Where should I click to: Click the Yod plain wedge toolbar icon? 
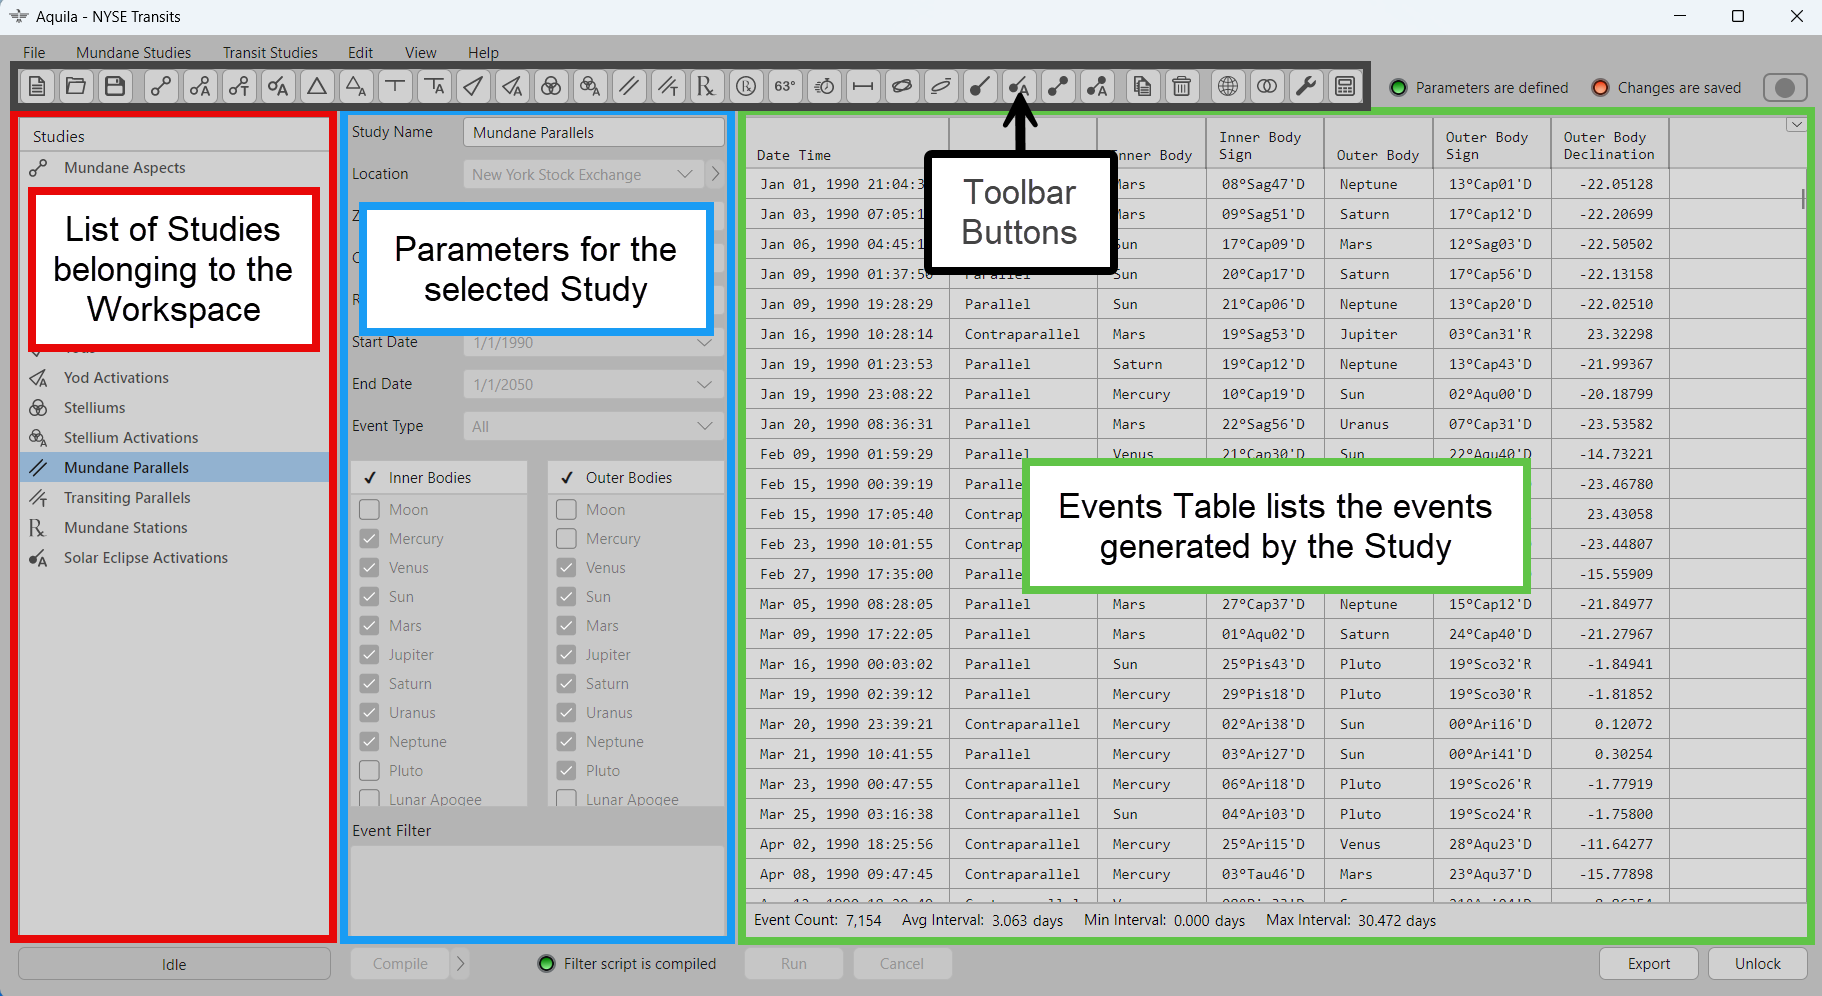tap(473, 87)
